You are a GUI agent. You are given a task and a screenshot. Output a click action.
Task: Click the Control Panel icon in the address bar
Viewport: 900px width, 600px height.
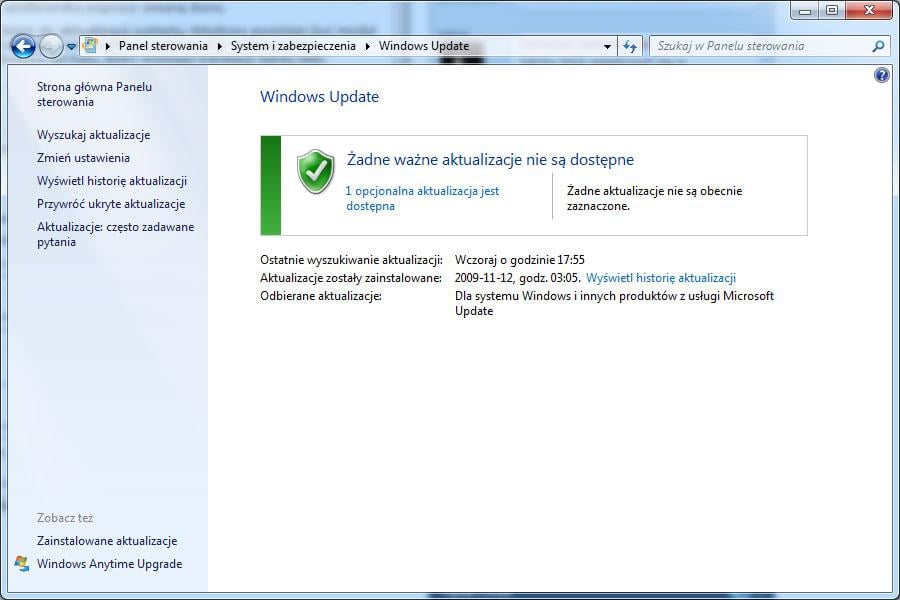tap(90, 46)
